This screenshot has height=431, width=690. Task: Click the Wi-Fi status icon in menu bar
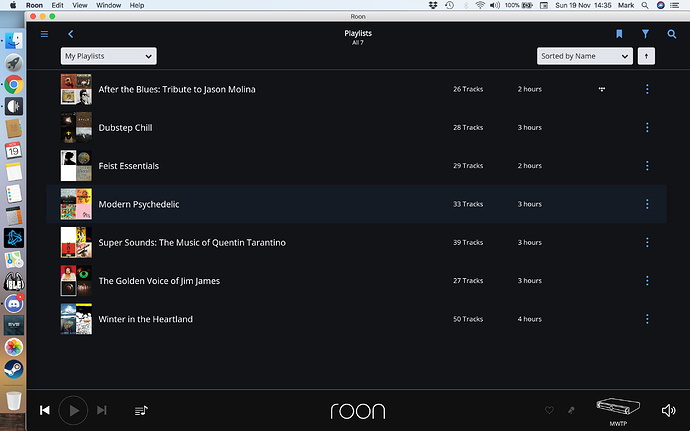(480, 5)
